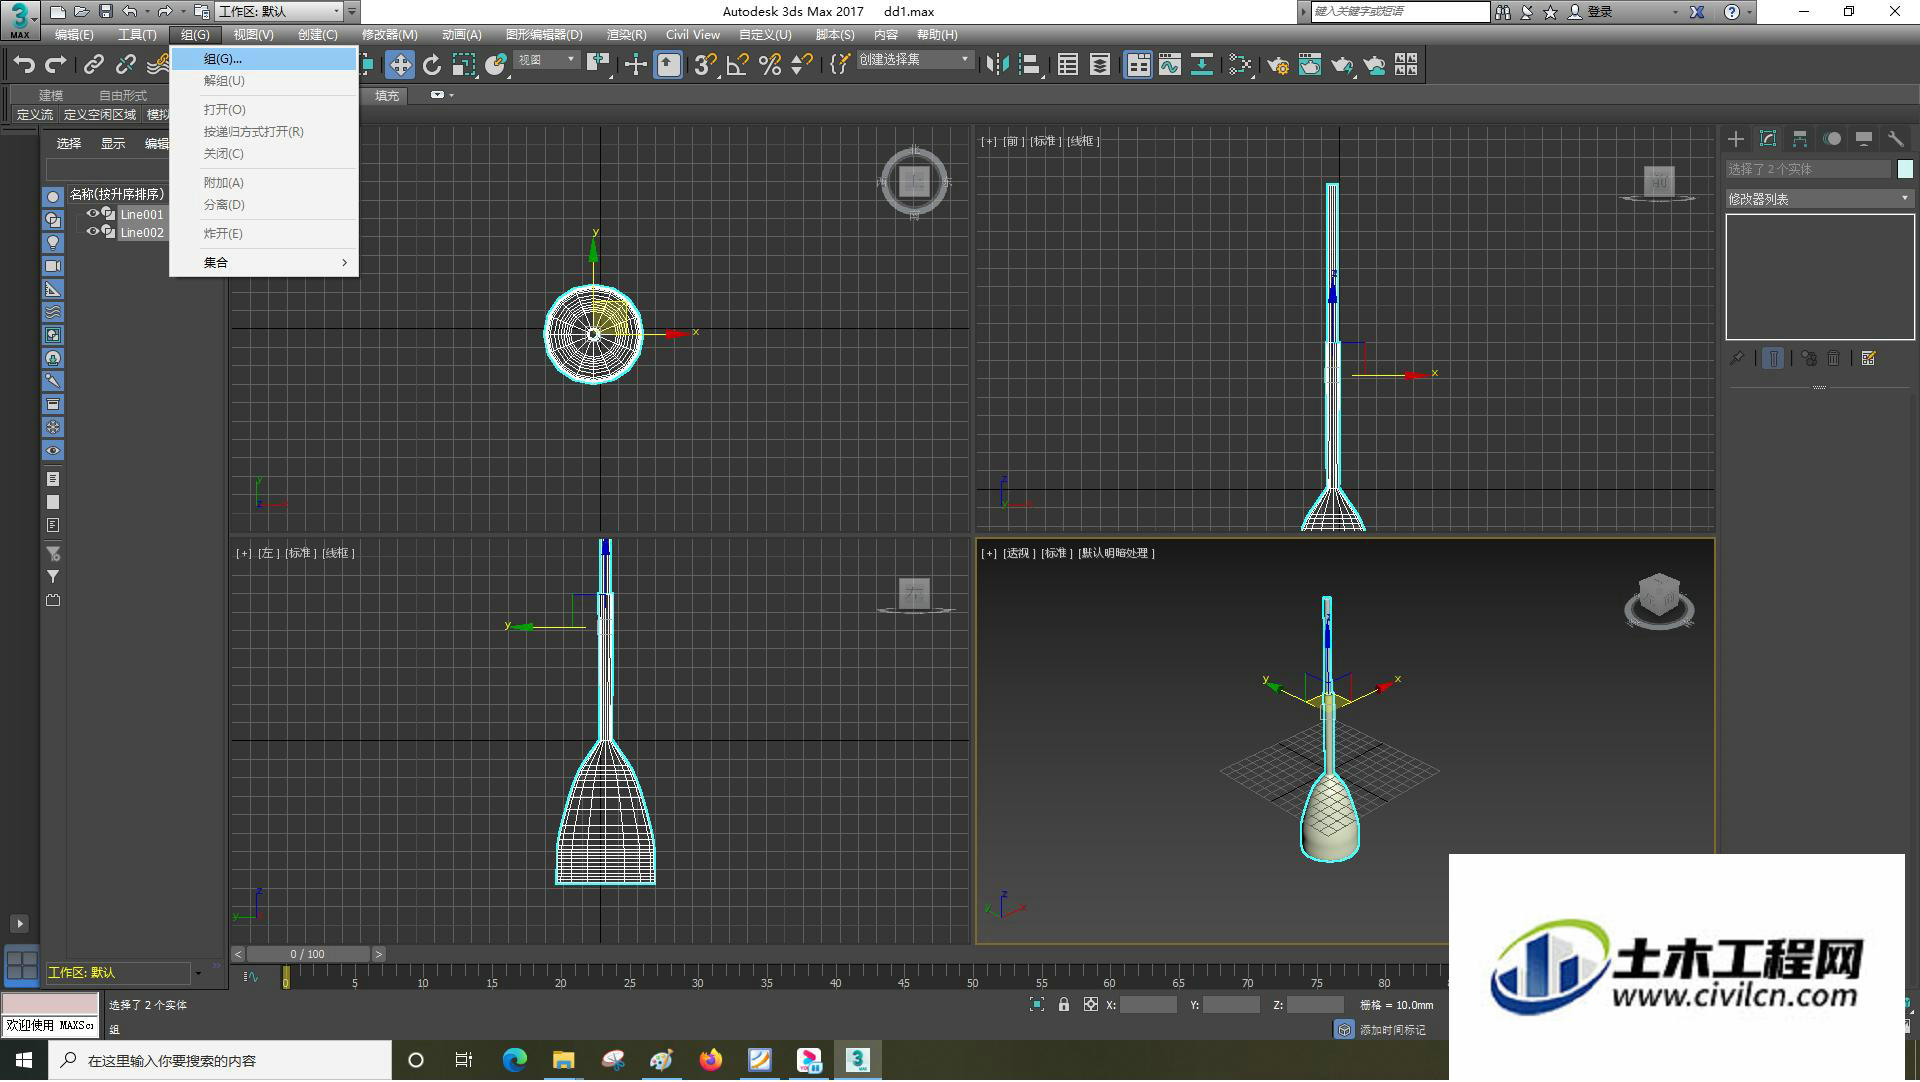Toggle Display Cameras filter in Scene Explorer

pos(53,266)
